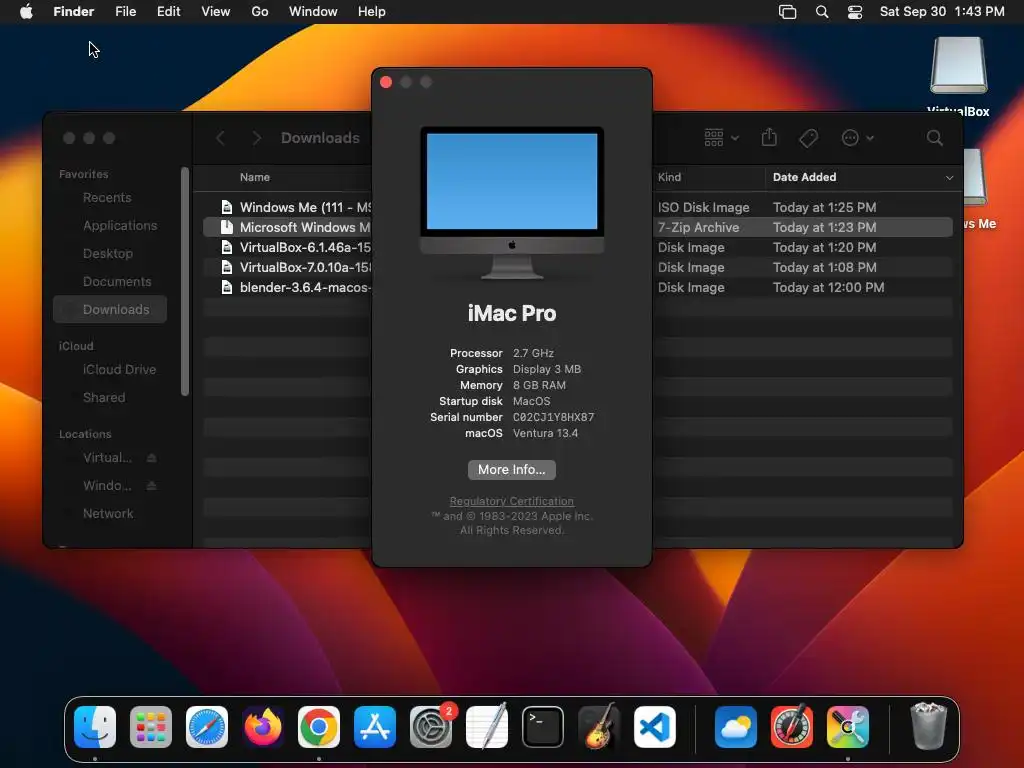Open Google Chrome in the Dock
This screenshot has height=768, width=1024.
(x=319, y=727)
